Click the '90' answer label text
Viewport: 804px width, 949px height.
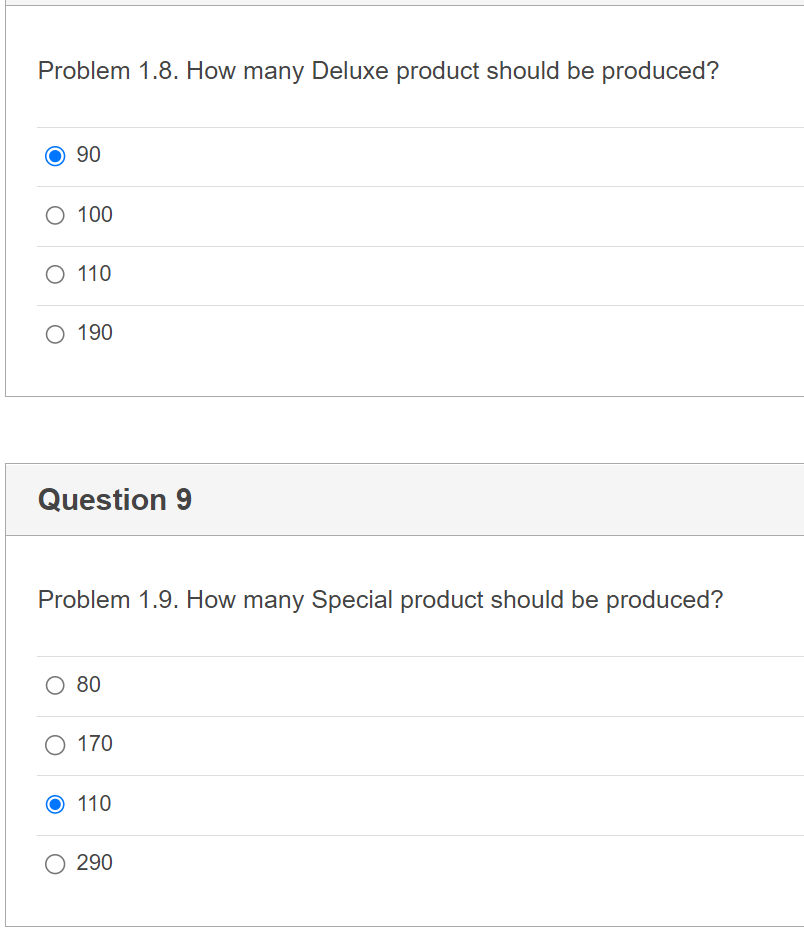click(x=89, y=155)
